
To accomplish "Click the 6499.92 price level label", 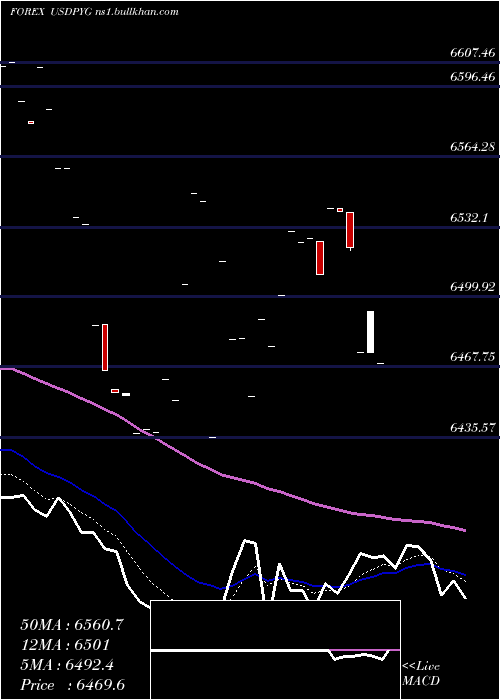I will [473, 287].
